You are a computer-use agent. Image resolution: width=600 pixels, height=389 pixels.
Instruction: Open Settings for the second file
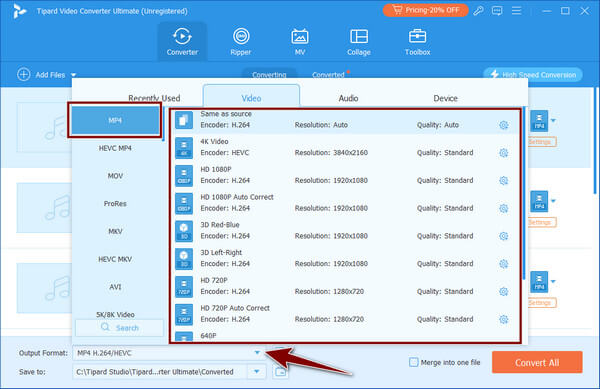tap(543, 222)
